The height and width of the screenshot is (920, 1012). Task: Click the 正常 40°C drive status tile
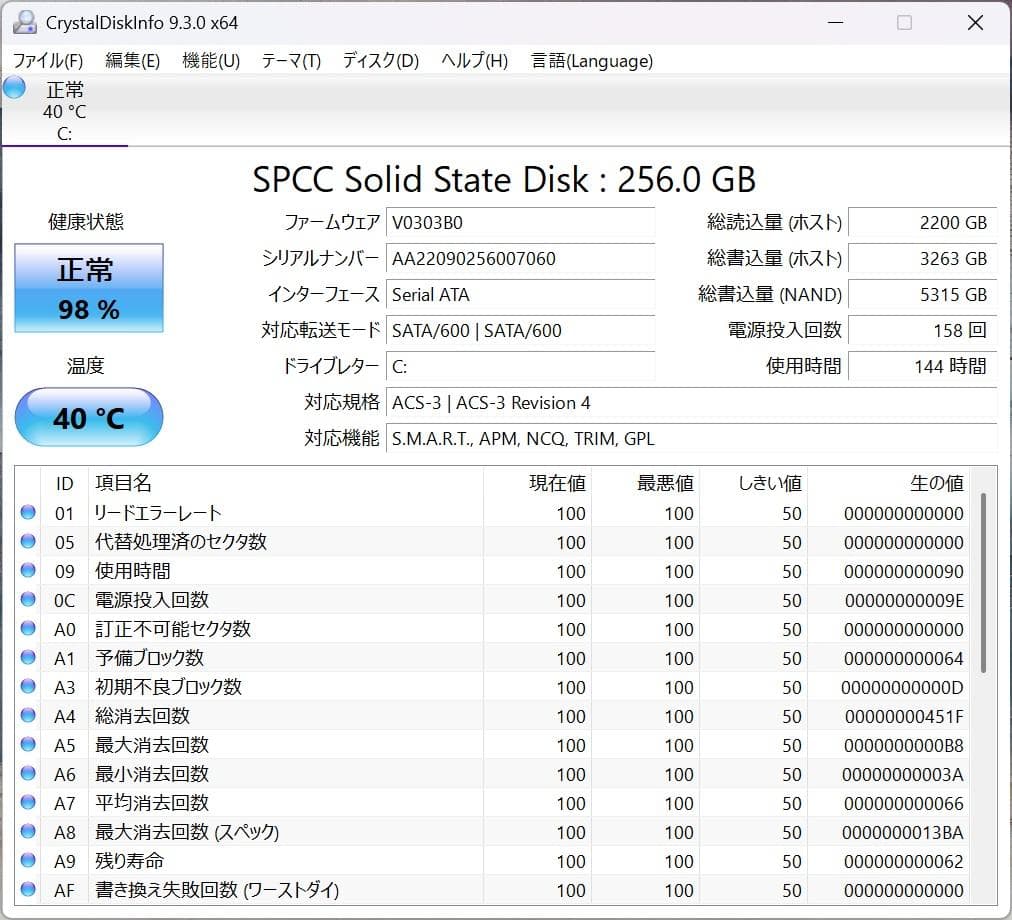pos(64,105)
